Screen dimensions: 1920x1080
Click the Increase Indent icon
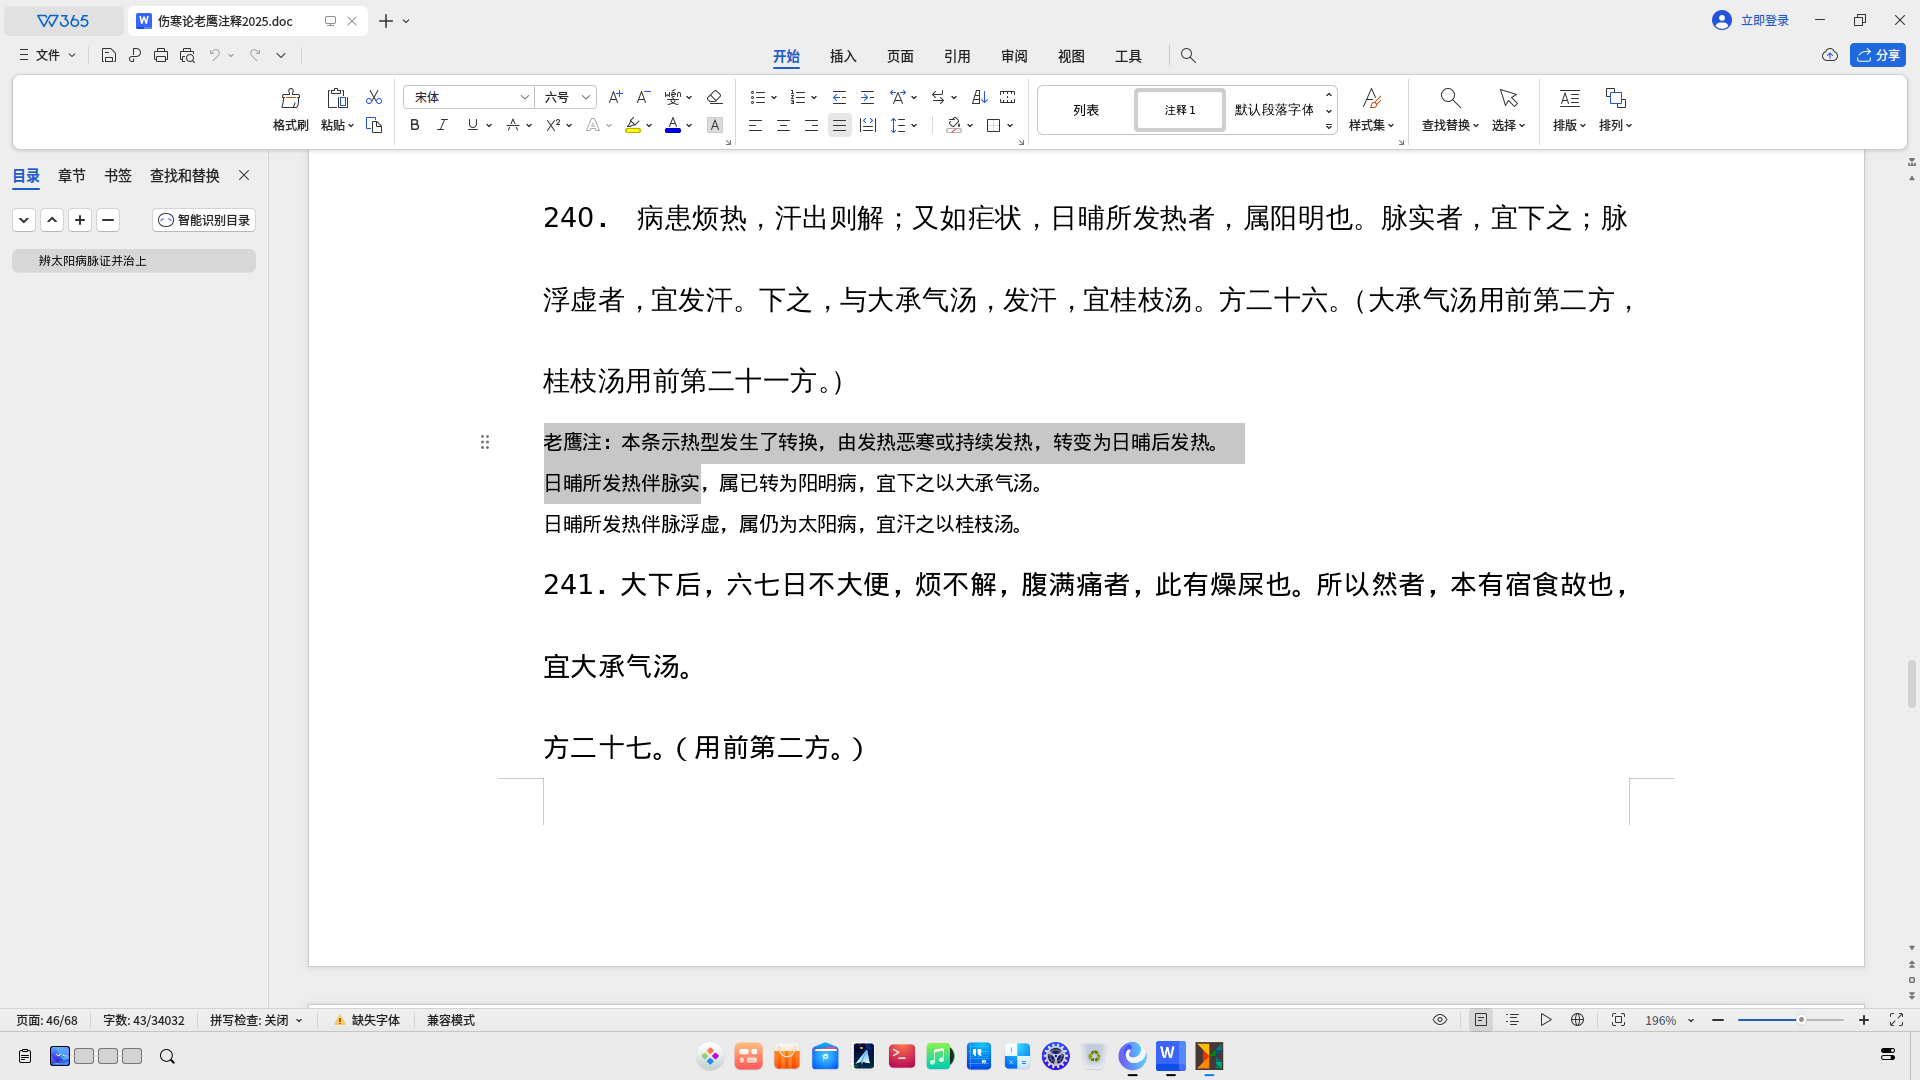(867, 97)
